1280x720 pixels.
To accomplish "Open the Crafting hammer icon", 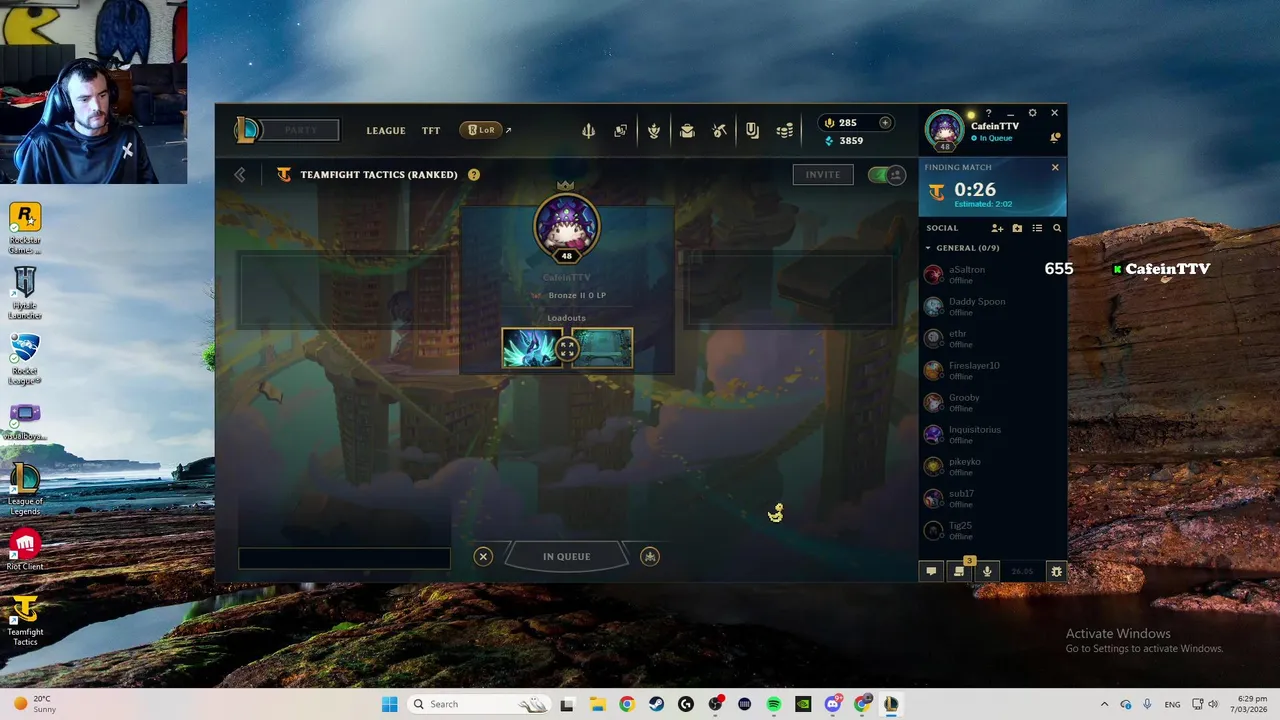I will [x=719, y=131].
